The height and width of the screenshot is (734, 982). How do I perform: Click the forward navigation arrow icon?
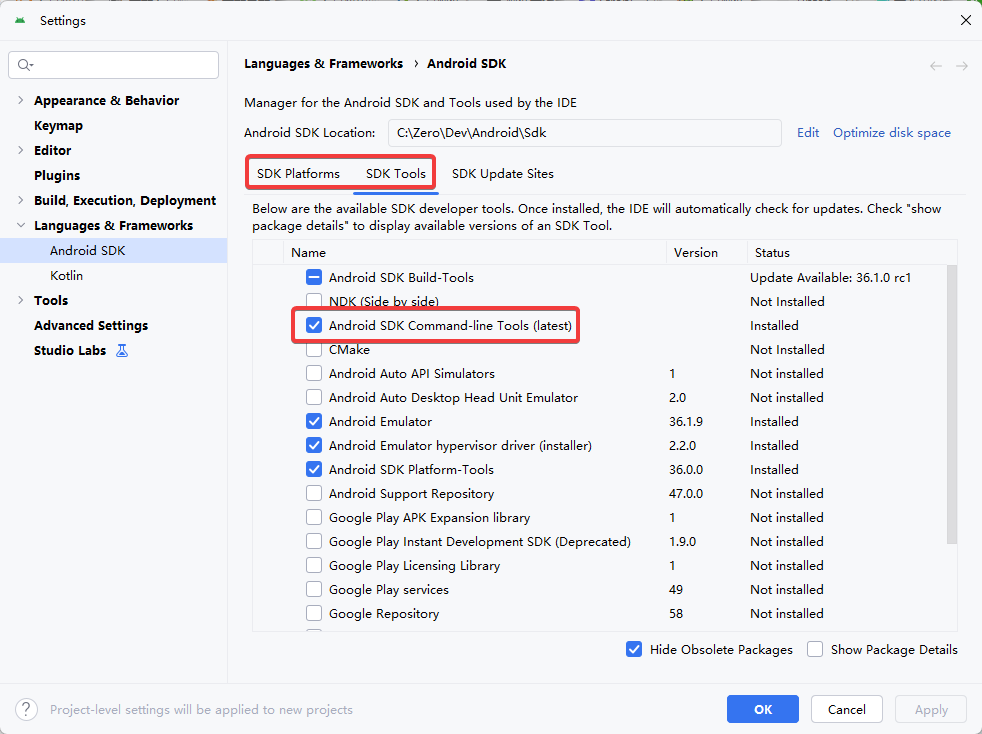click(962, 66)
